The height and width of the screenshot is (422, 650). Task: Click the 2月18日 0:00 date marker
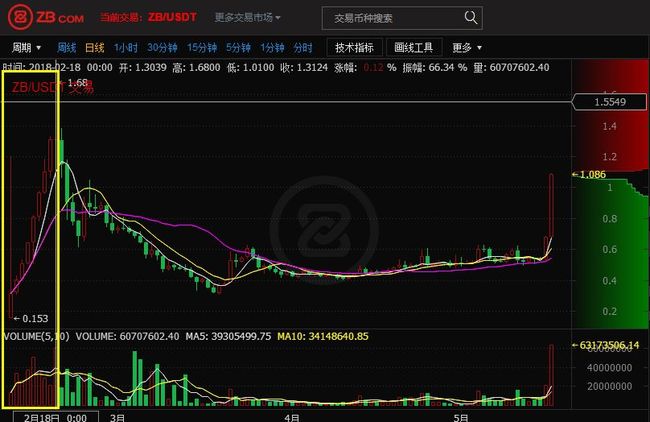tap(56, 417)
